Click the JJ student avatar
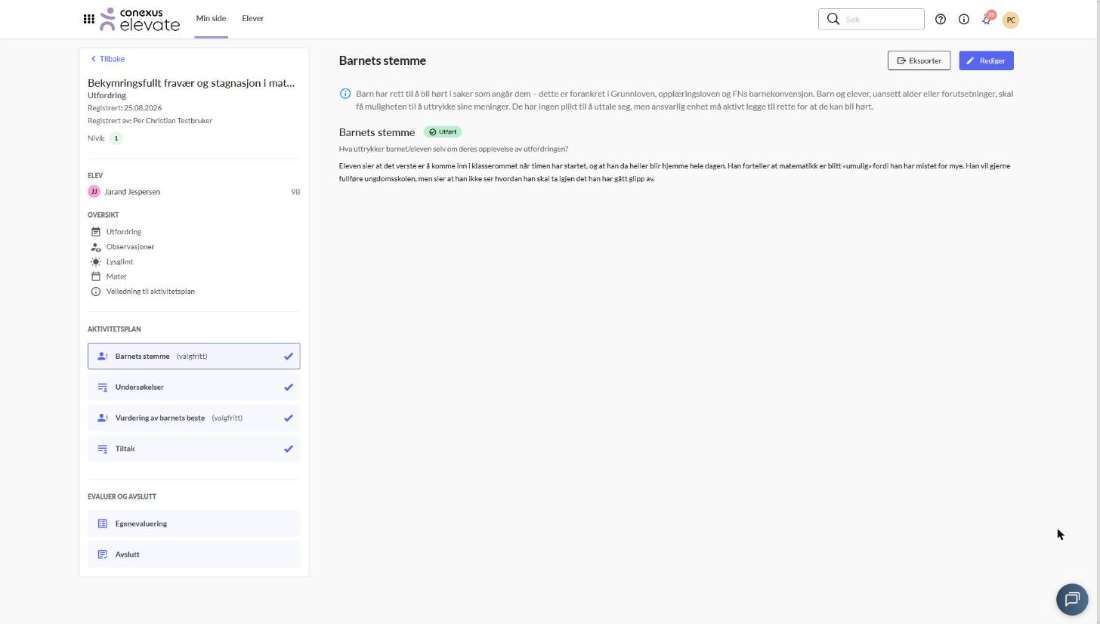Image resolution: width=1100 pixels, height=624 pixels. click(94, 192)
